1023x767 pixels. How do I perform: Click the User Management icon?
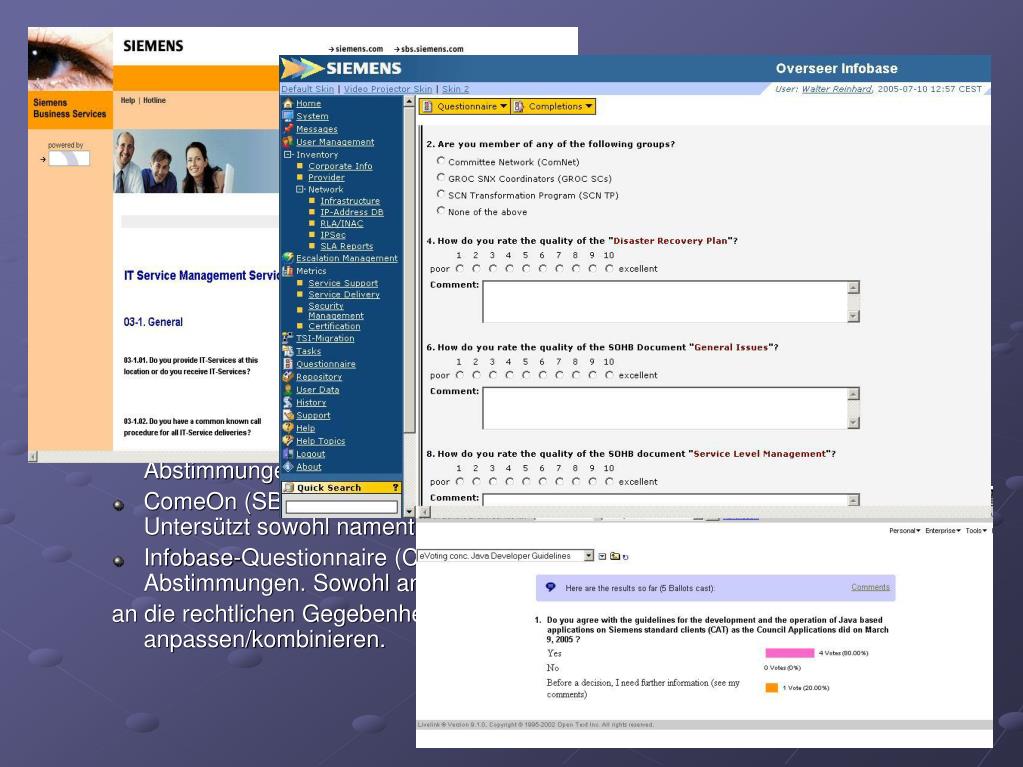point(288,142)
